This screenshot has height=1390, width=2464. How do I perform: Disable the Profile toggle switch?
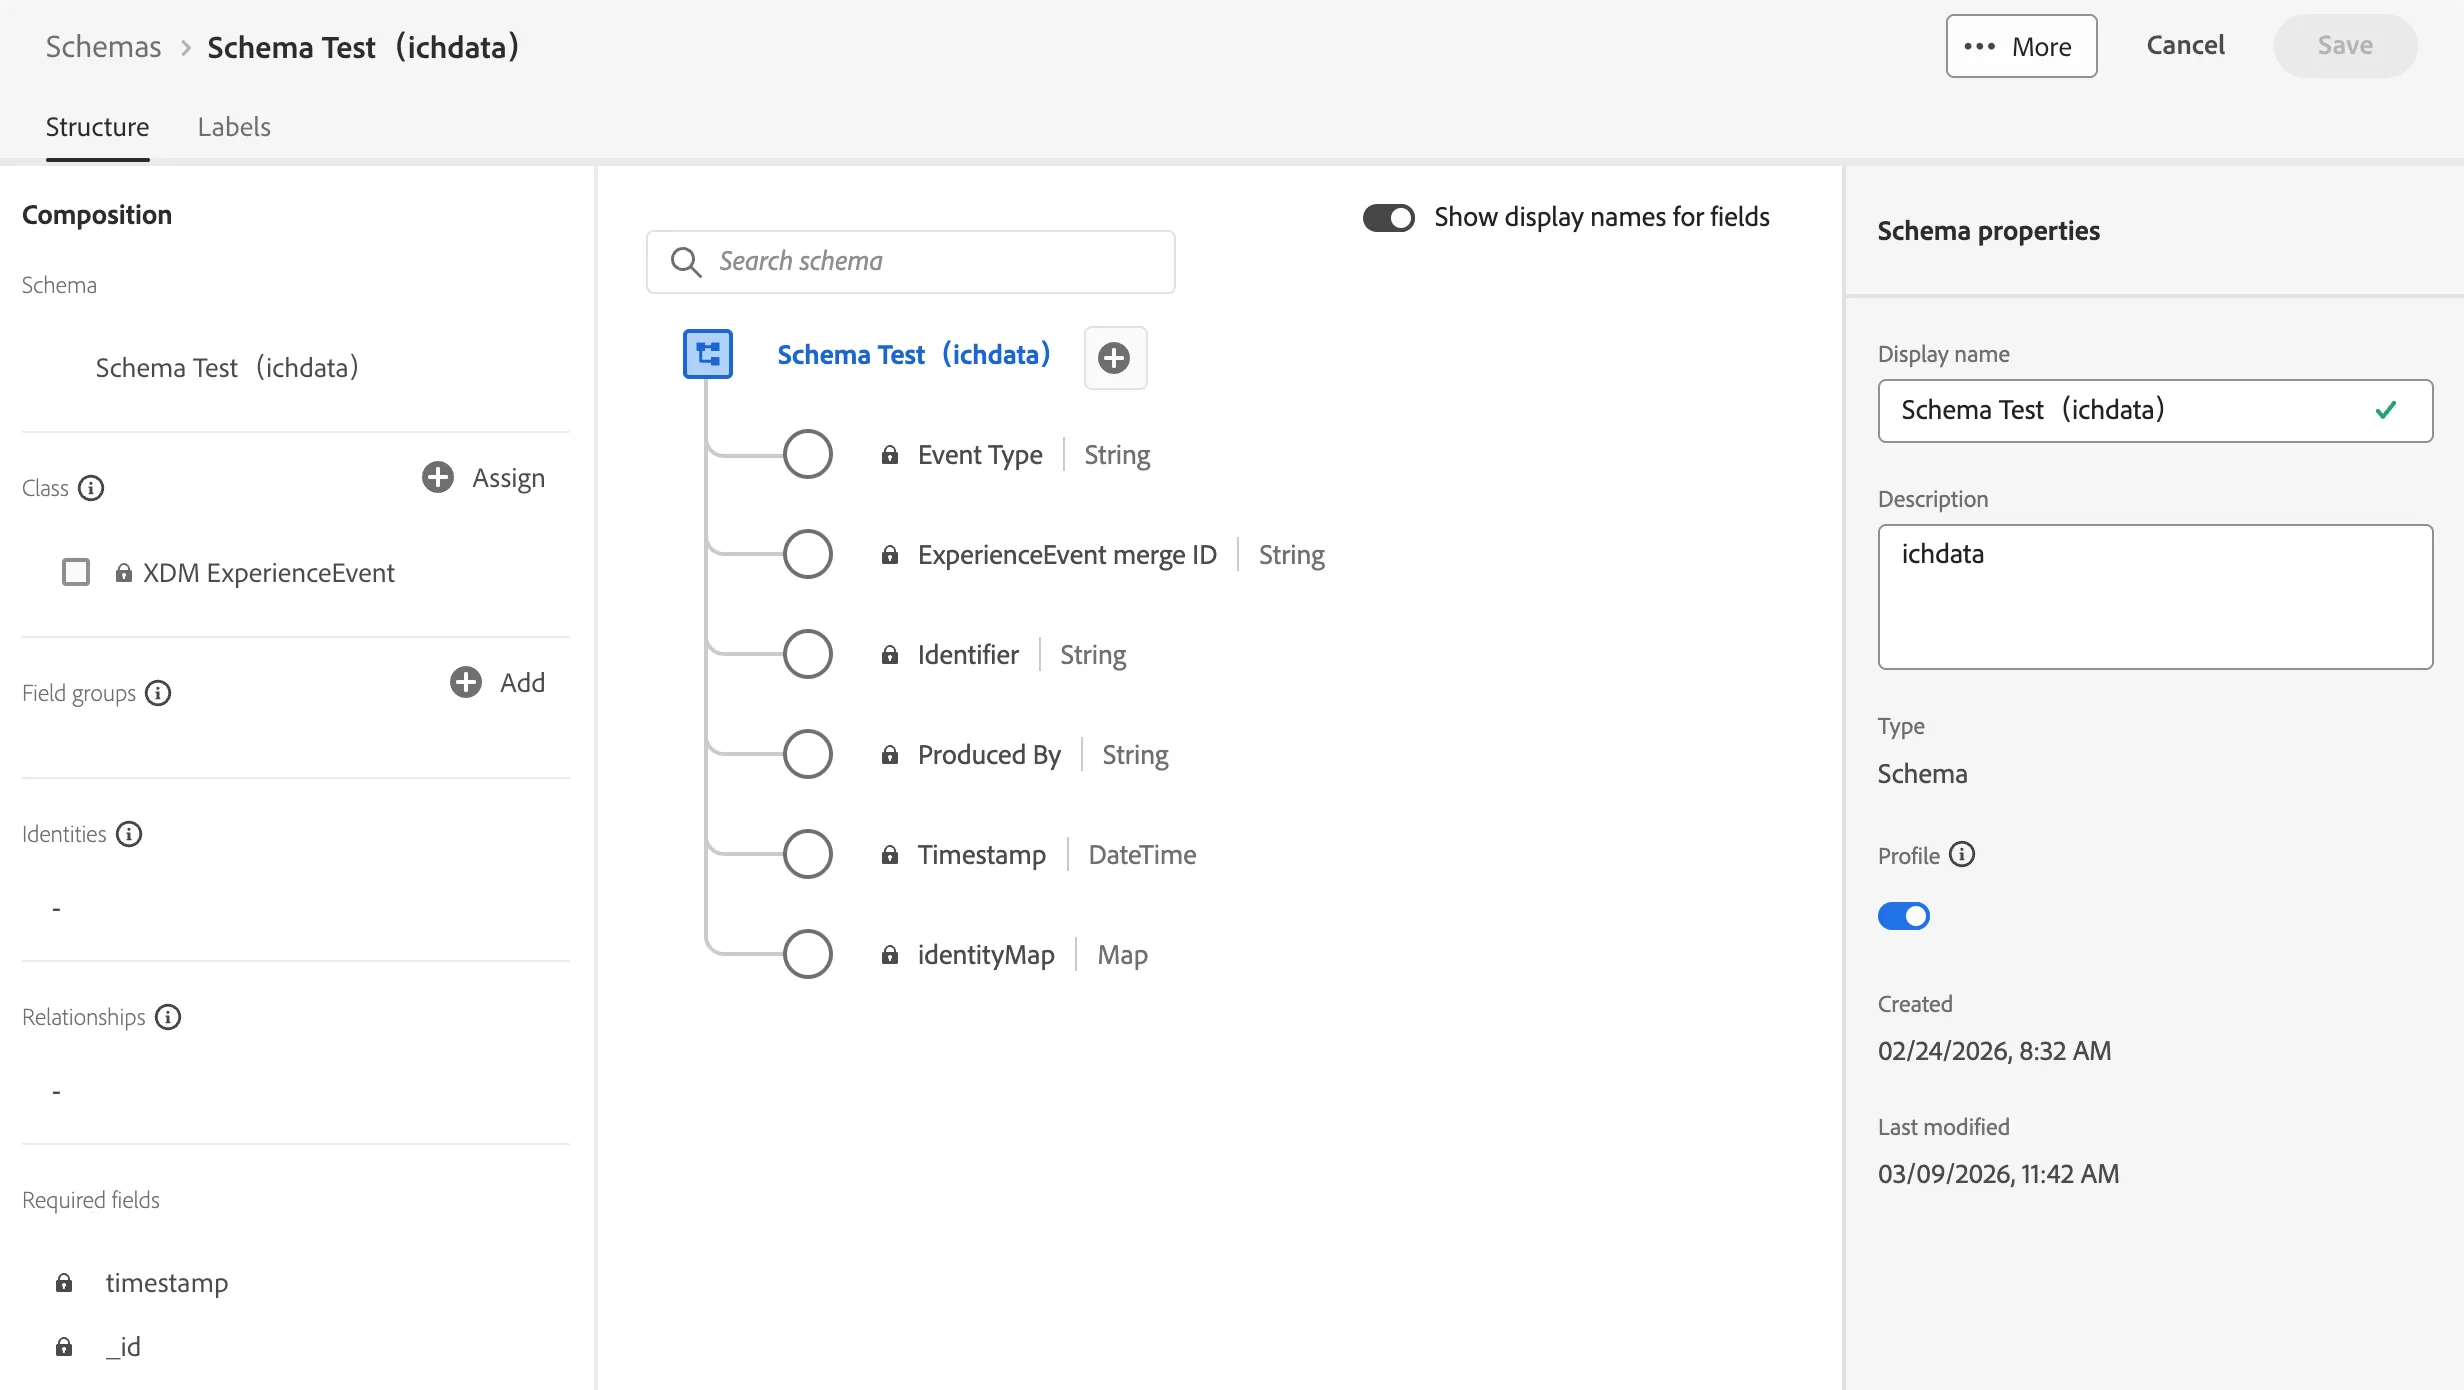(1903, 916)
